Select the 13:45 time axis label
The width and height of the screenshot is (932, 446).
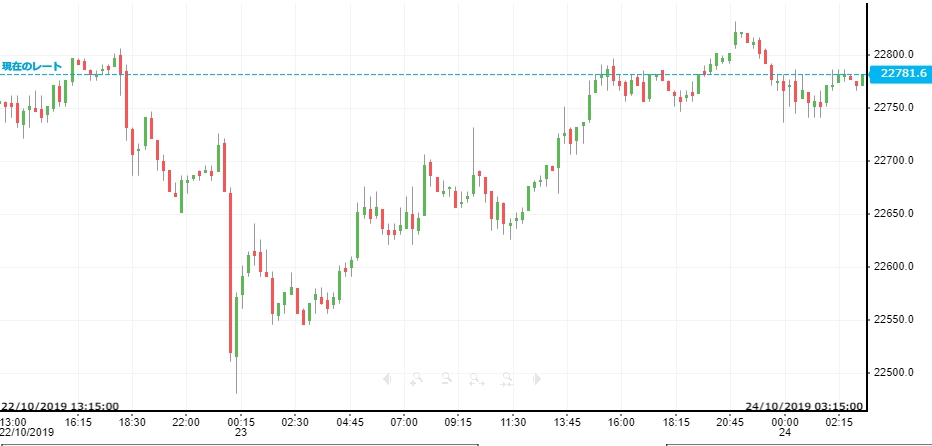coord(568,422)
